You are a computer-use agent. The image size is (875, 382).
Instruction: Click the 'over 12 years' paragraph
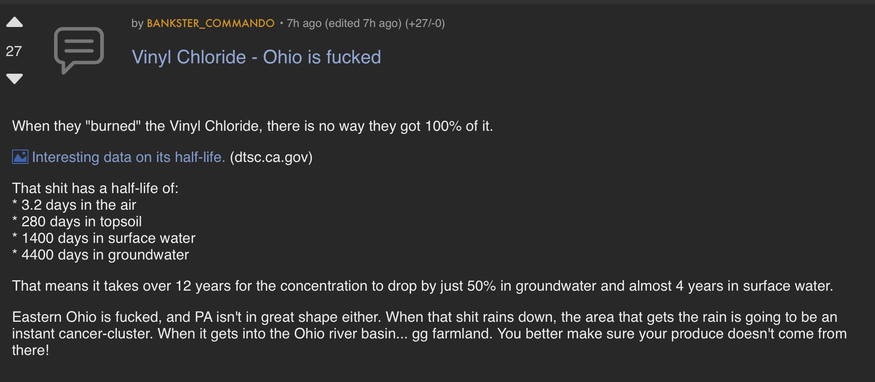[422, 287]
